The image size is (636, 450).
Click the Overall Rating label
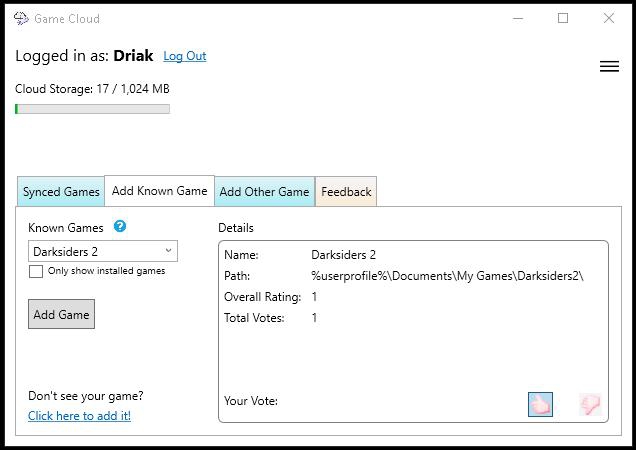pos(262,297)
